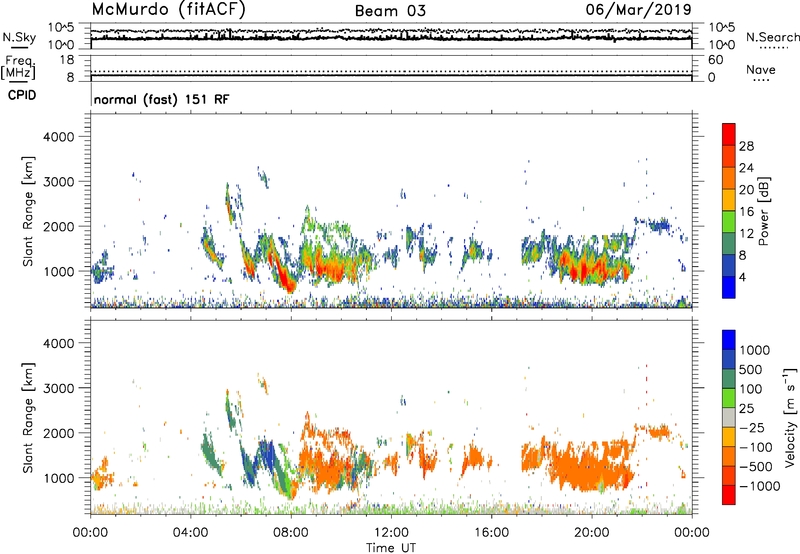Click the 'Time UT' axis label
Image resolution: width=800 pixels, height=554 pixels.
point(391,548)
